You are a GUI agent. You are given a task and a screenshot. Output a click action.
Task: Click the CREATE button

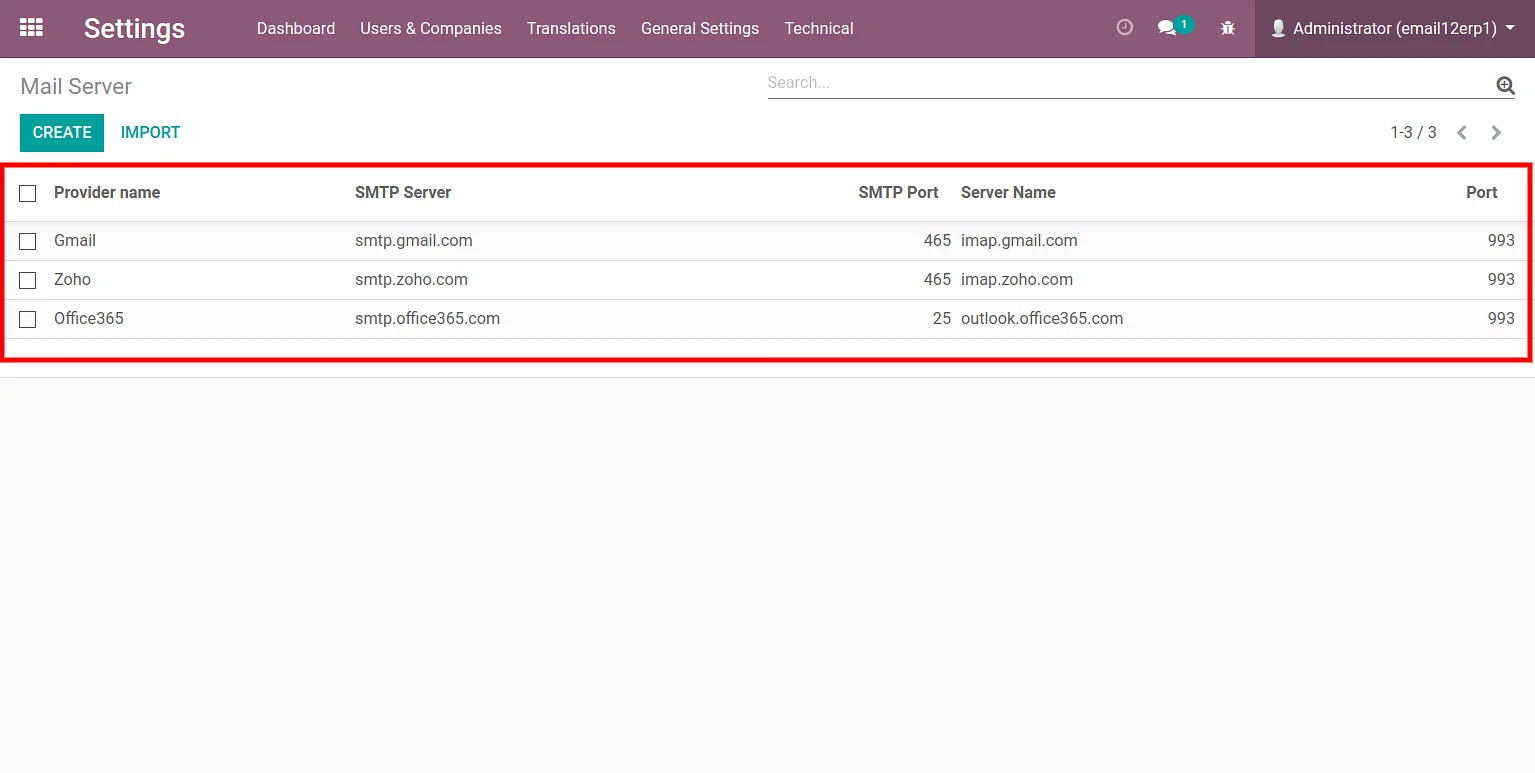pos(61,132)
